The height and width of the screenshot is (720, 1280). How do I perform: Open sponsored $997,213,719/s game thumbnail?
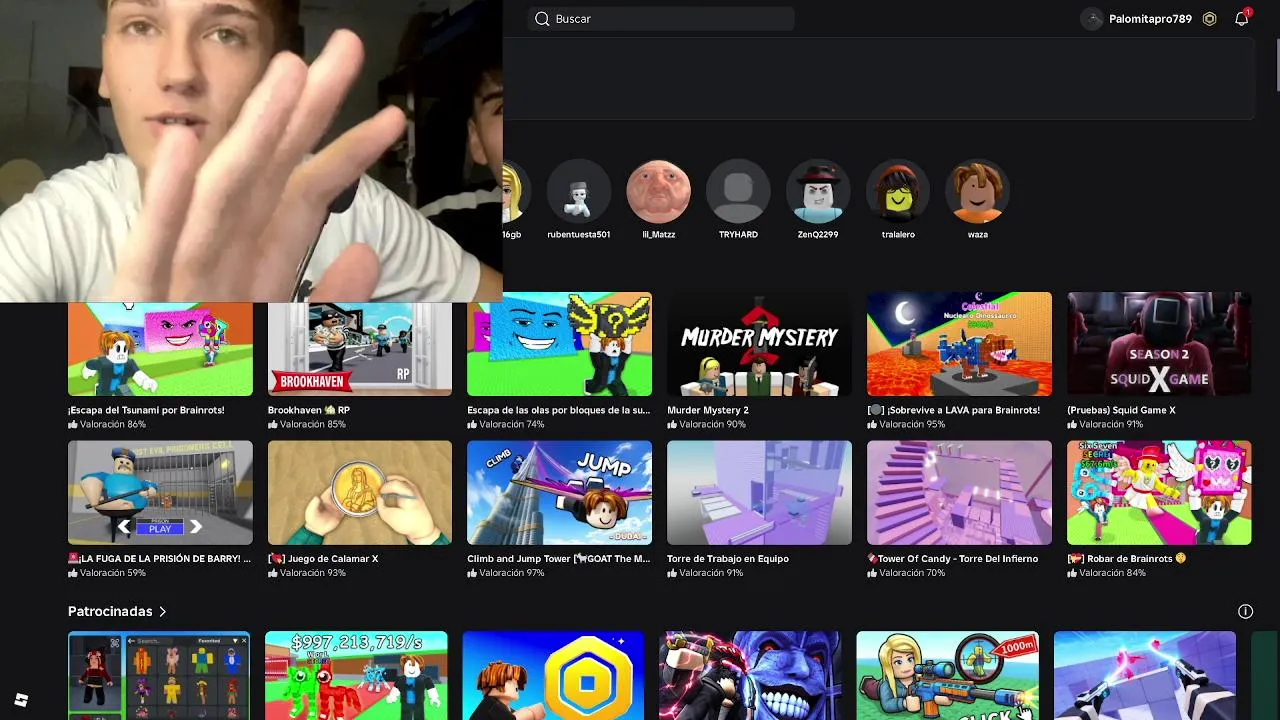356,675
